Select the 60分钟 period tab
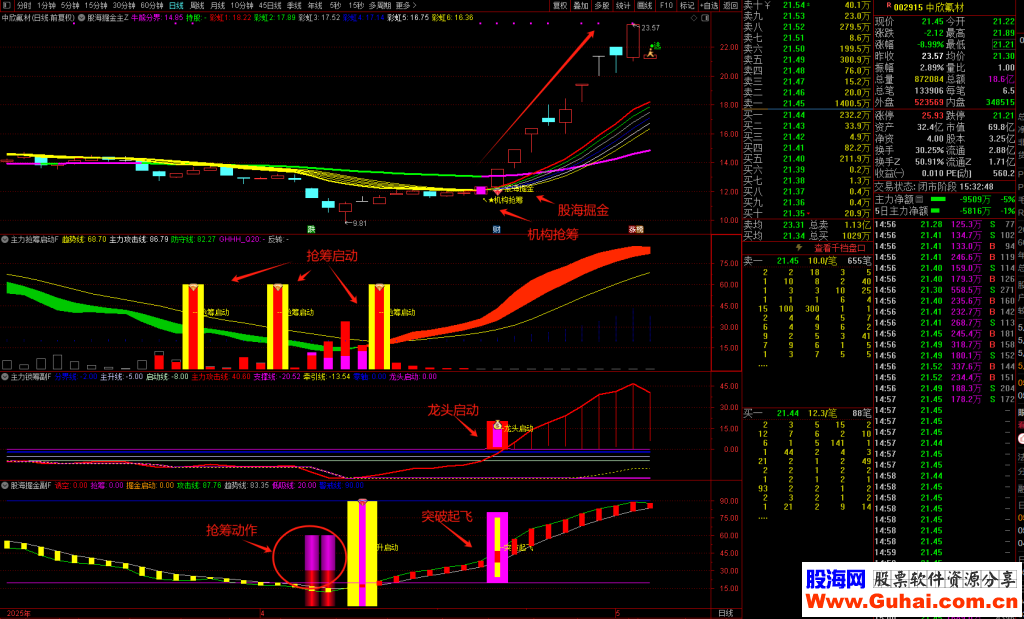1024x619 pixels. point(151,5)
